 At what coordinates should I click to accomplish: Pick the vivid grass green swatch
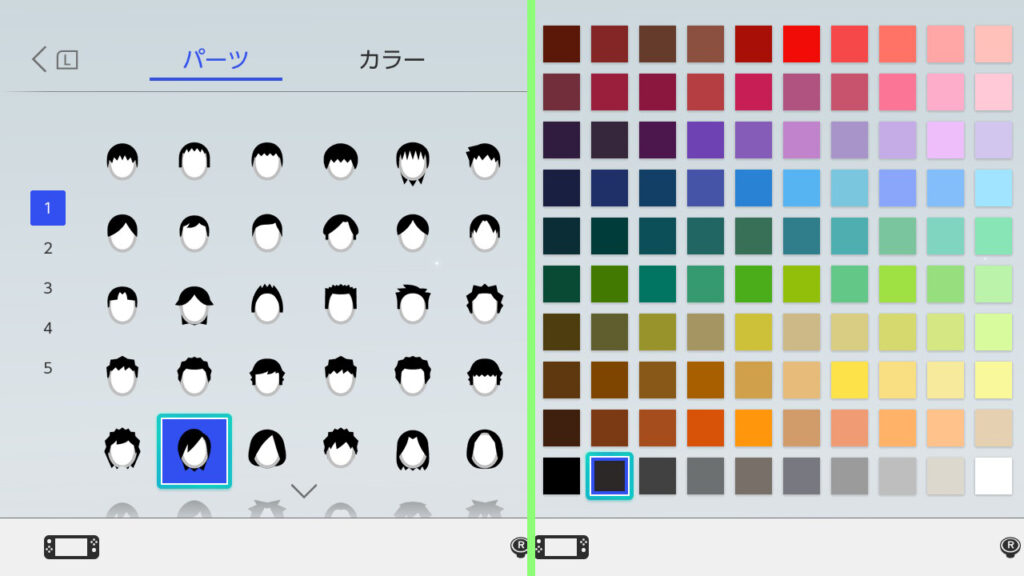pos(754,284)
